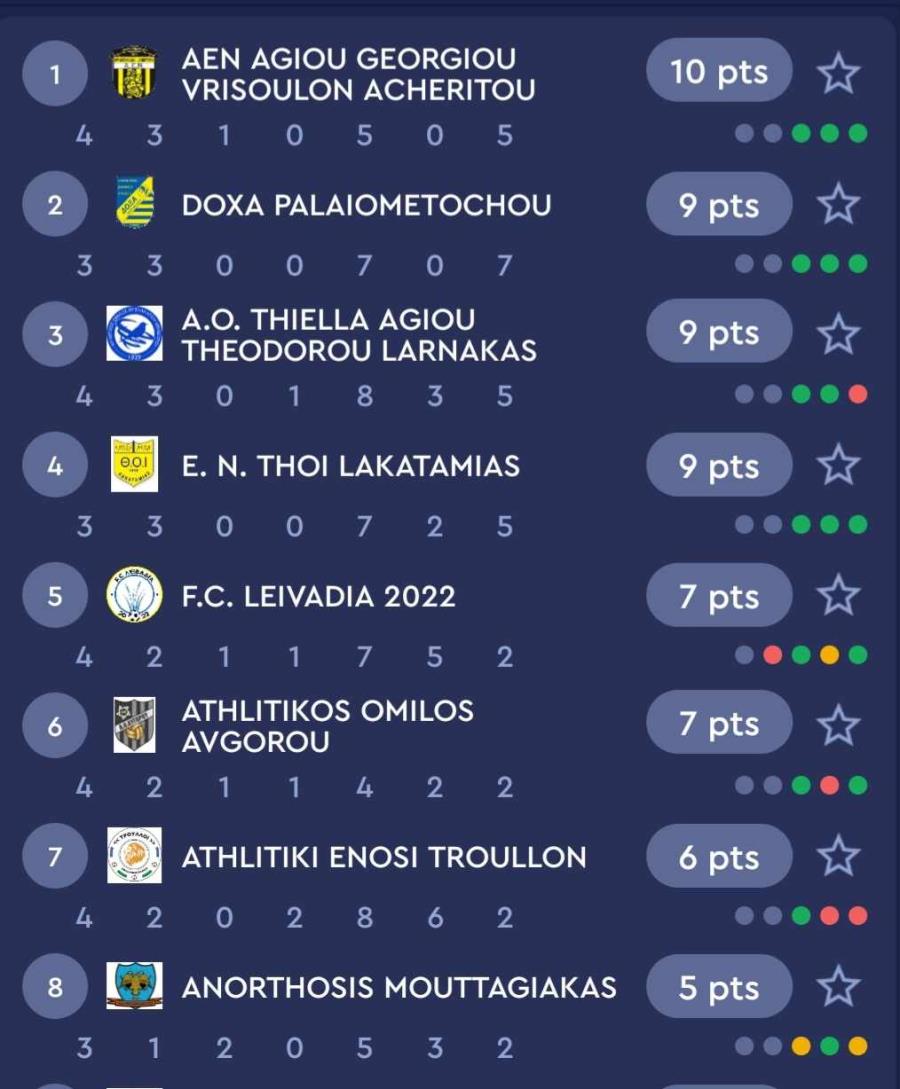Select Athlitikos Omilos Avgorou striped crest
This screenshot has height=1089, width=900.
135,725
